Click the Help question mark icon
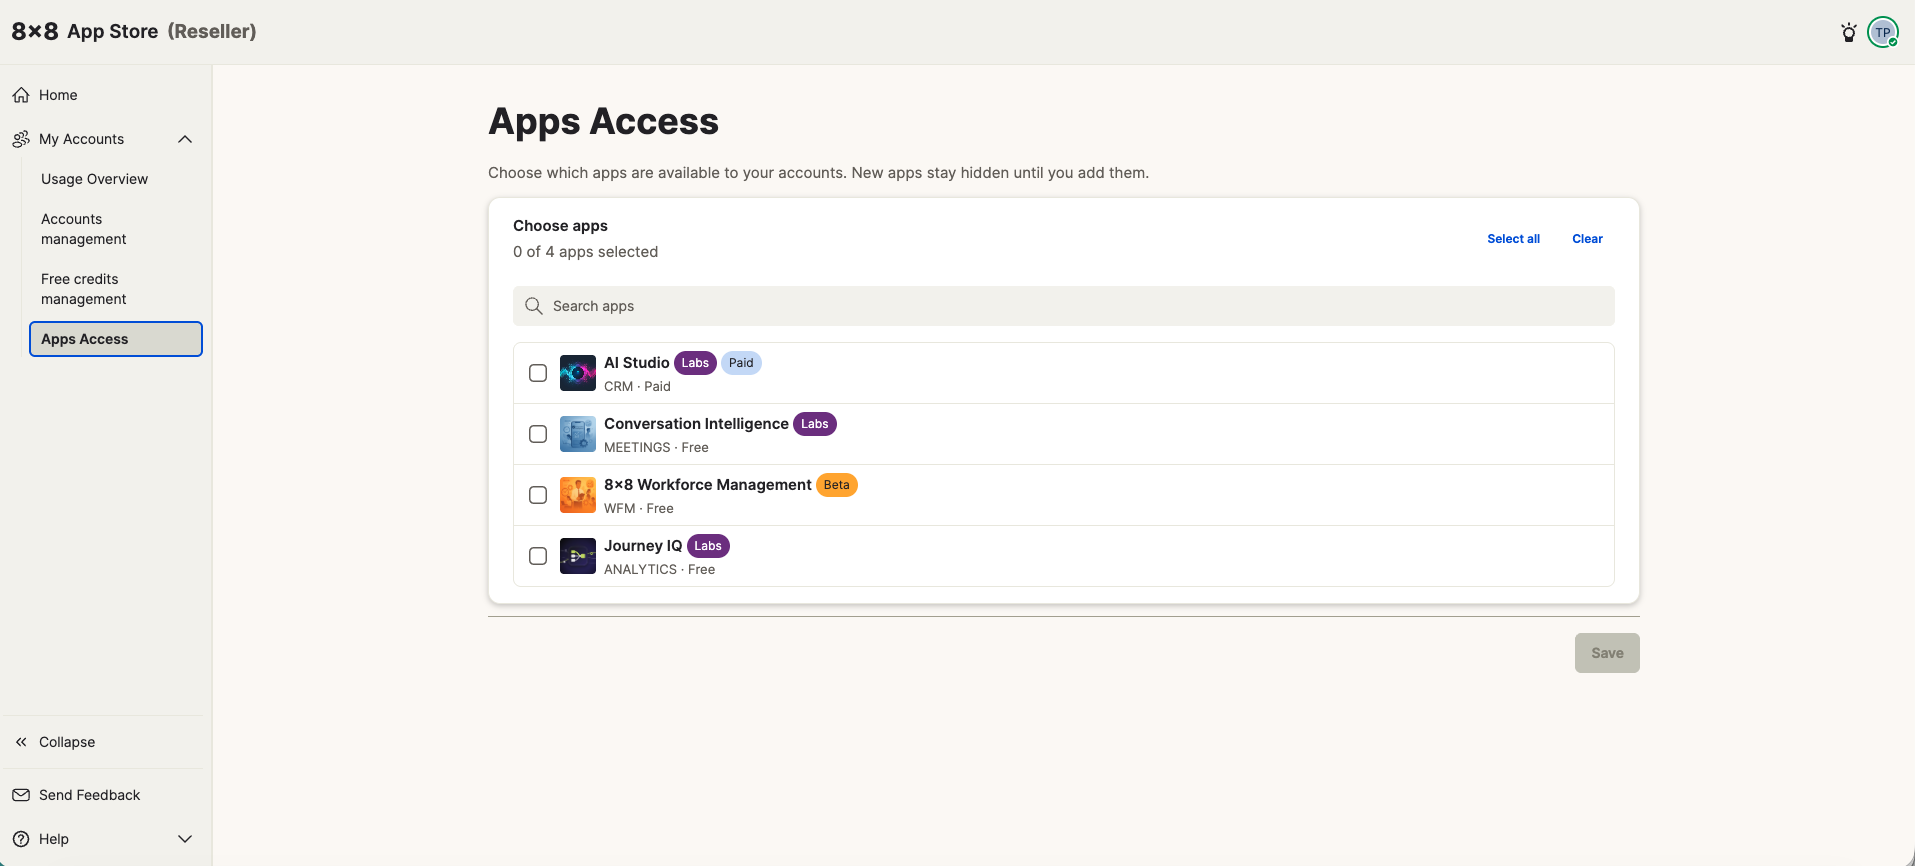This screenshot has height=866, width=1915. tap(21, 839)
